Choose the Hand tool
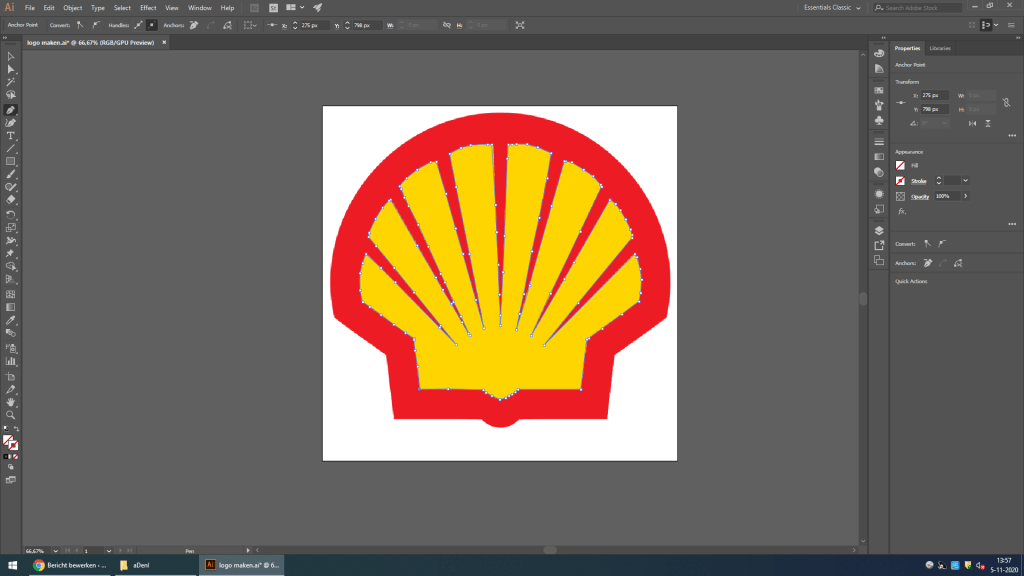 pos(11,402)
